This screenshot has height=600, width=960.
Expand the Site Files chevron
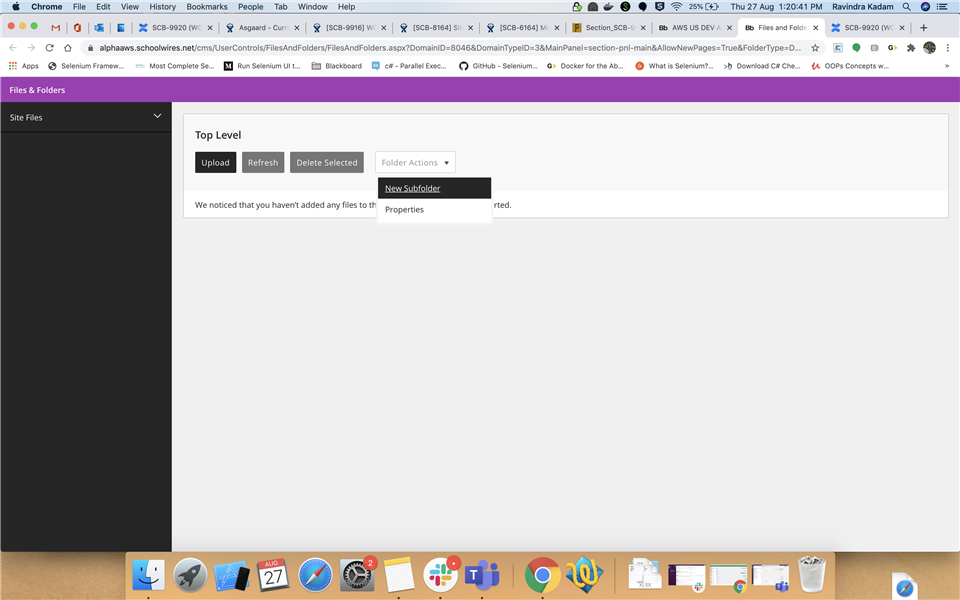point(157,116)
